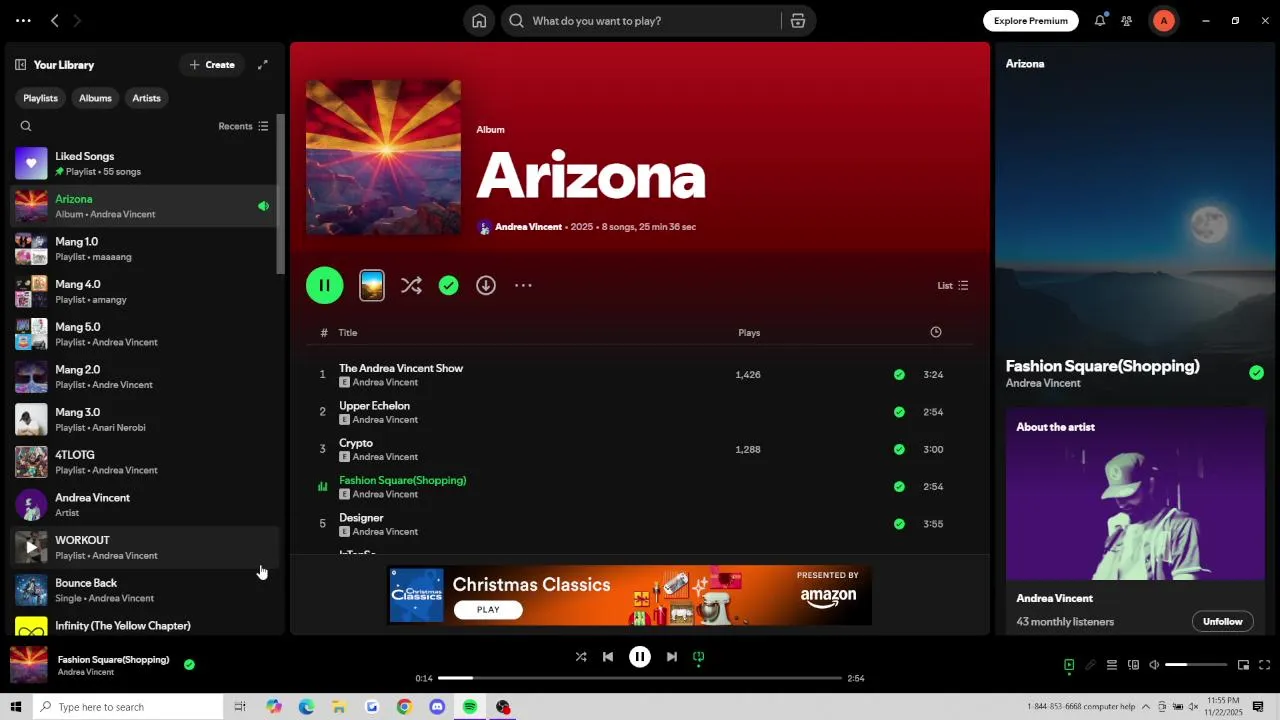This screenshot has width=1280, height=720.
Task: Open more options for Arizona album
Action: [523, 286]
